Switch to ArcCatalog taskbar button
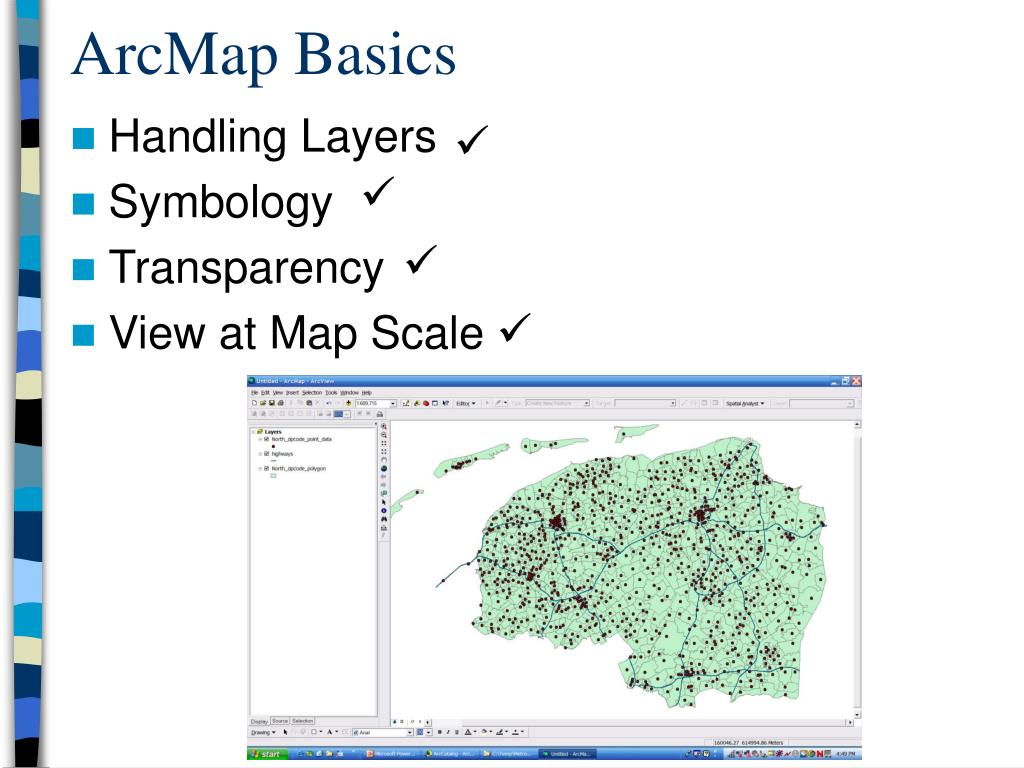The height and width of the screenshot is (768, 1024). tap(450, 754)
